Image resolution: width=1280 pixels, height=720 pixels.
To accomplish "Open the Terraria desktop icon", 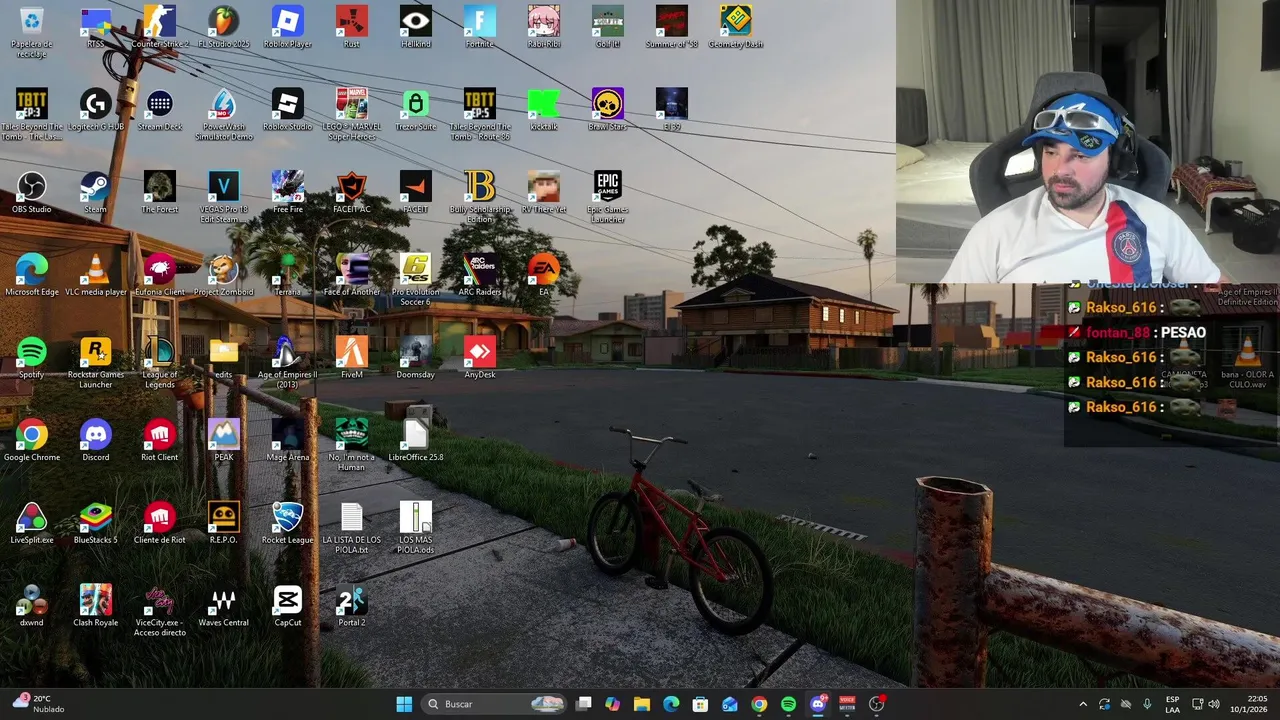I will coord(287,275).
